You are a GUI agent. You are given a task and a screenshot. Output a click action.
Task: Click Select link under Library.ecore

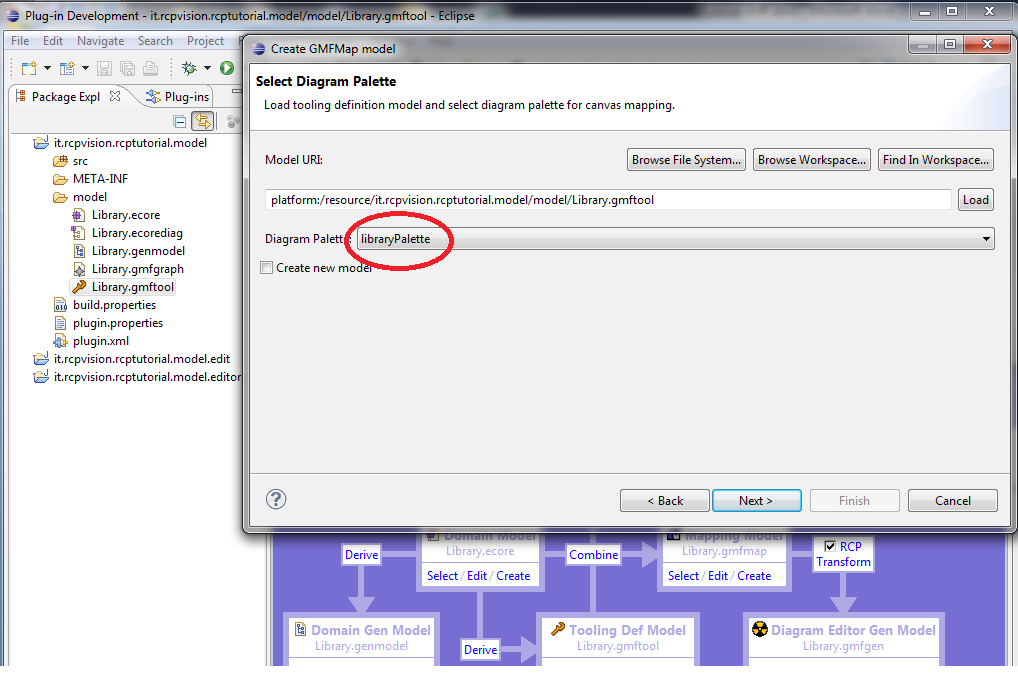tap(442, 576)
